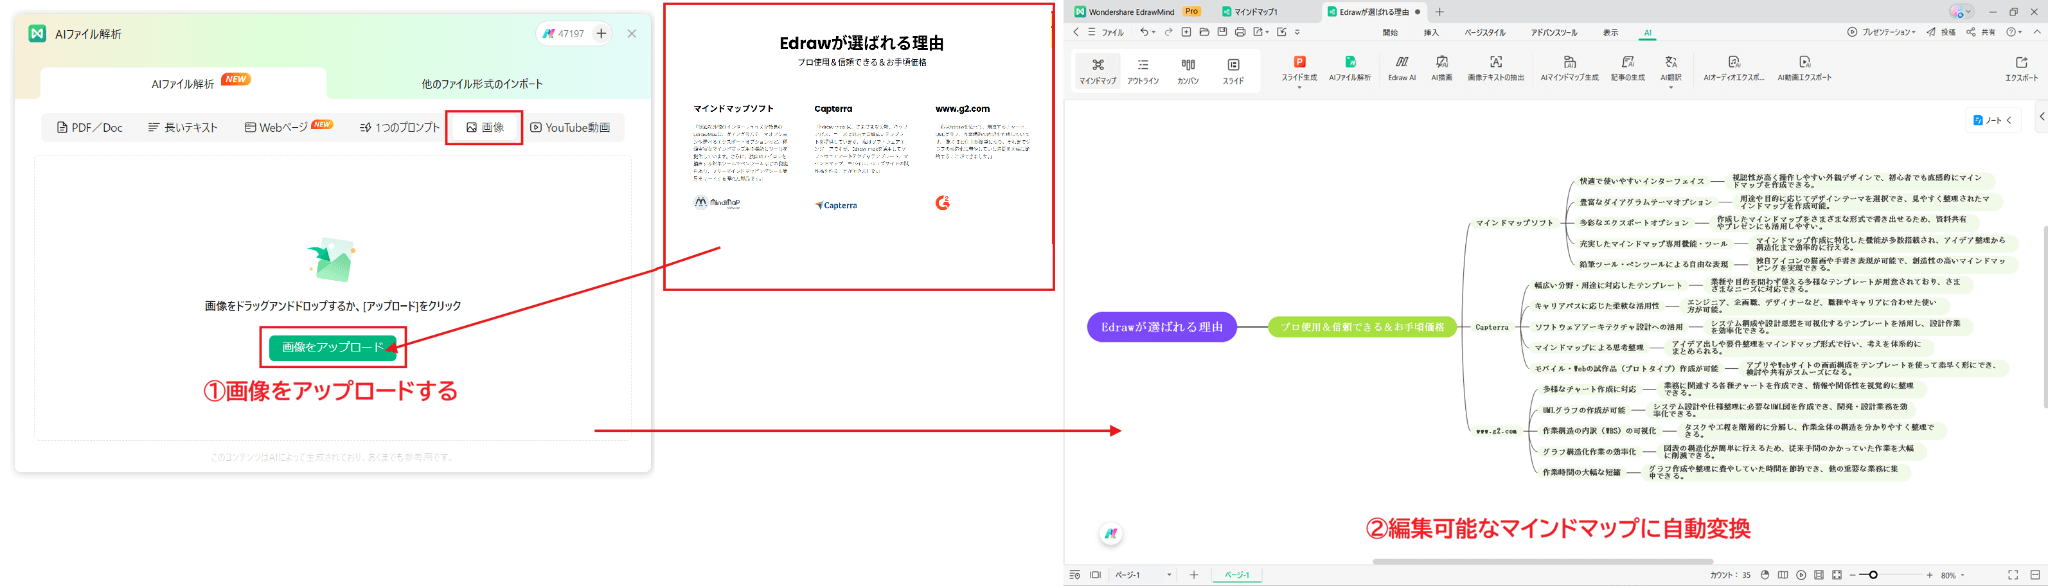This screenshot has width=2048, height=586.
Task: Click the floating AI assistant icon on canvas
Action: coord(1111,534)
